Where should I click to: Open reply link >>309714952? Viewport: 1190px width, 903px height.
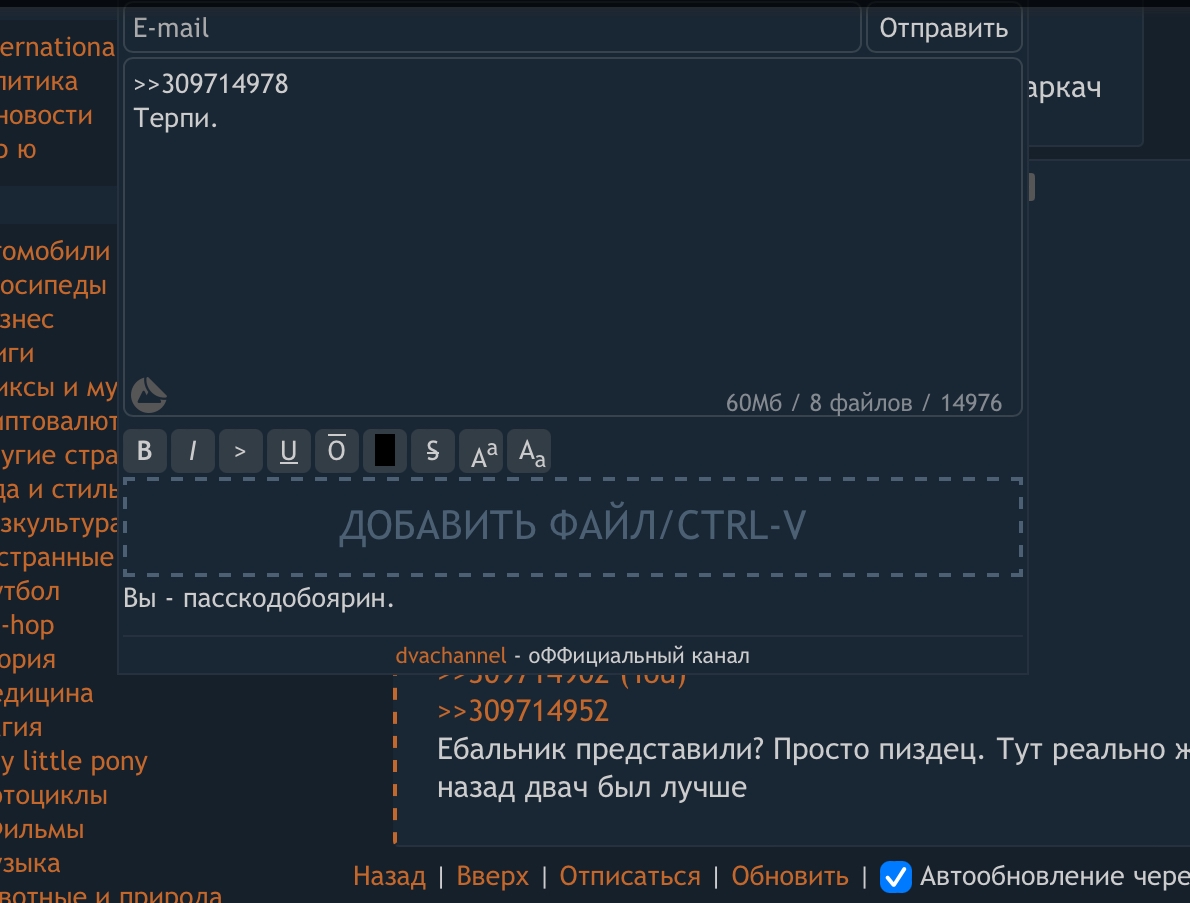(523, 711)
